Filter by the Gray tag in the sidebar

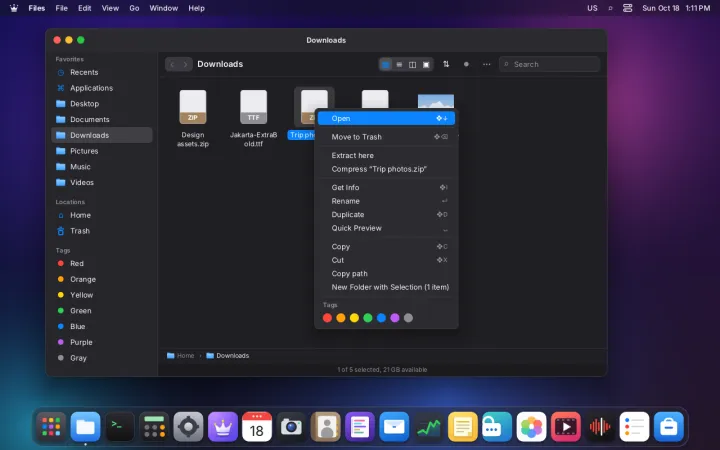102,358
